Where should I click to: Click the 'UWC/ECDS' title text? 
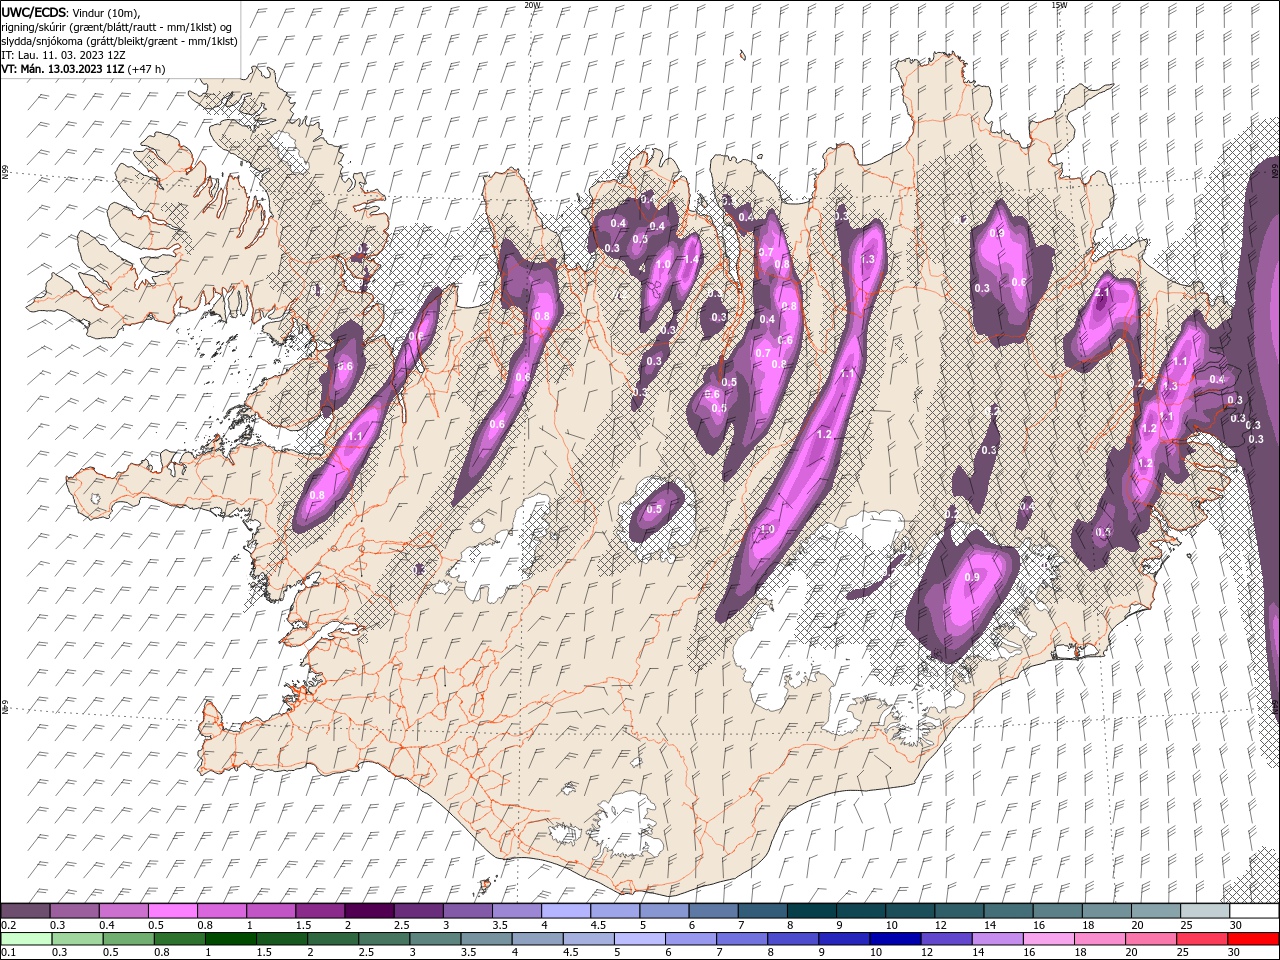click(x=34, y=12)
